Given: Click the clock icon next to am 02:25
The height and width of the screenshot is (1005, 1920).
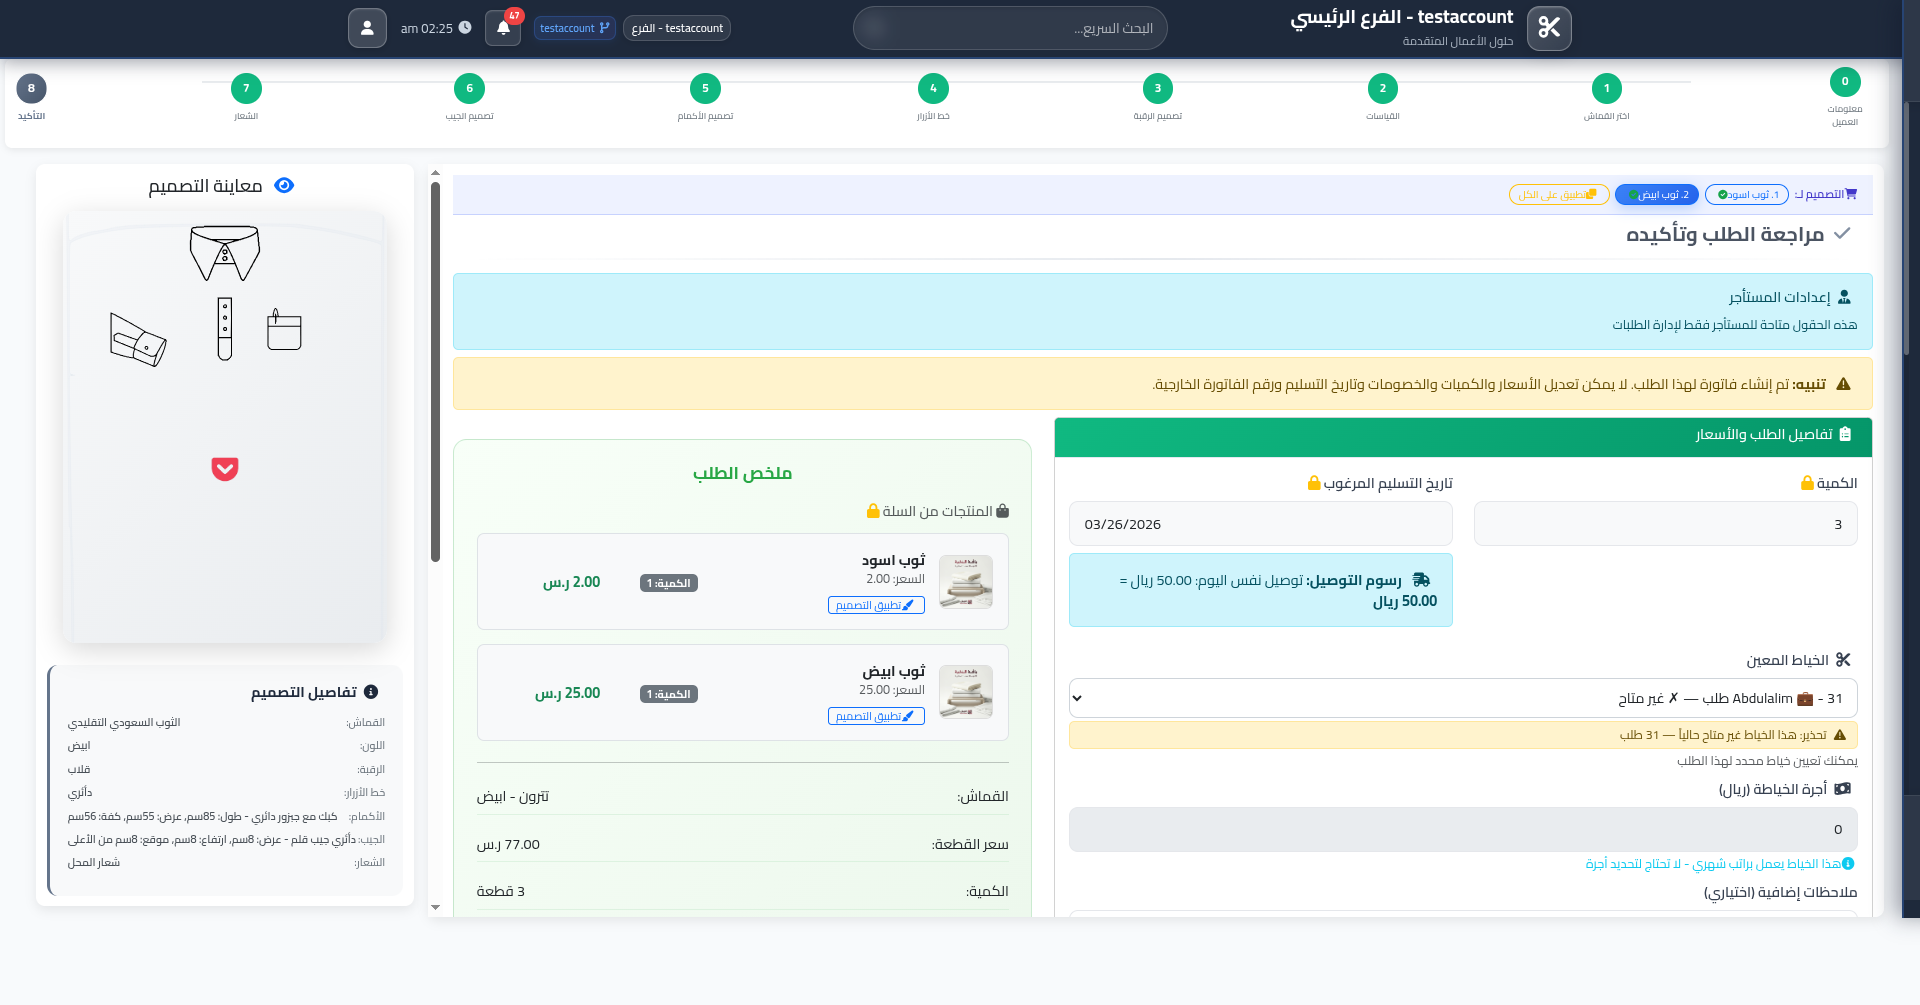Looking at the screenshot, I should coord(464,27).
